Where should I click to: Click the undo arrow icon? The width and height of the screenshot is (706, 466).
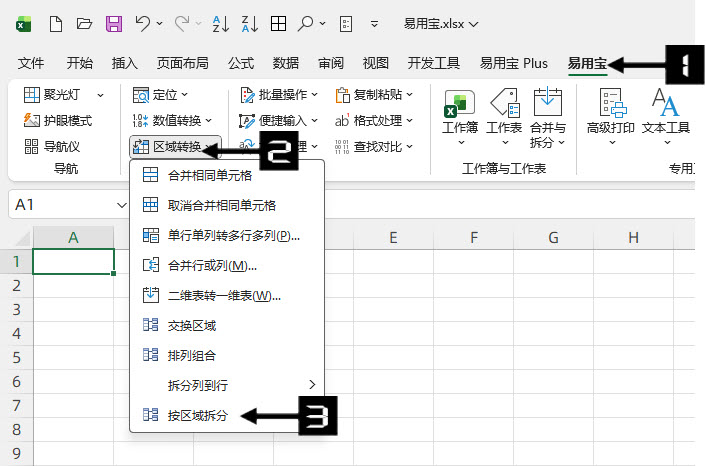point(143,23)
